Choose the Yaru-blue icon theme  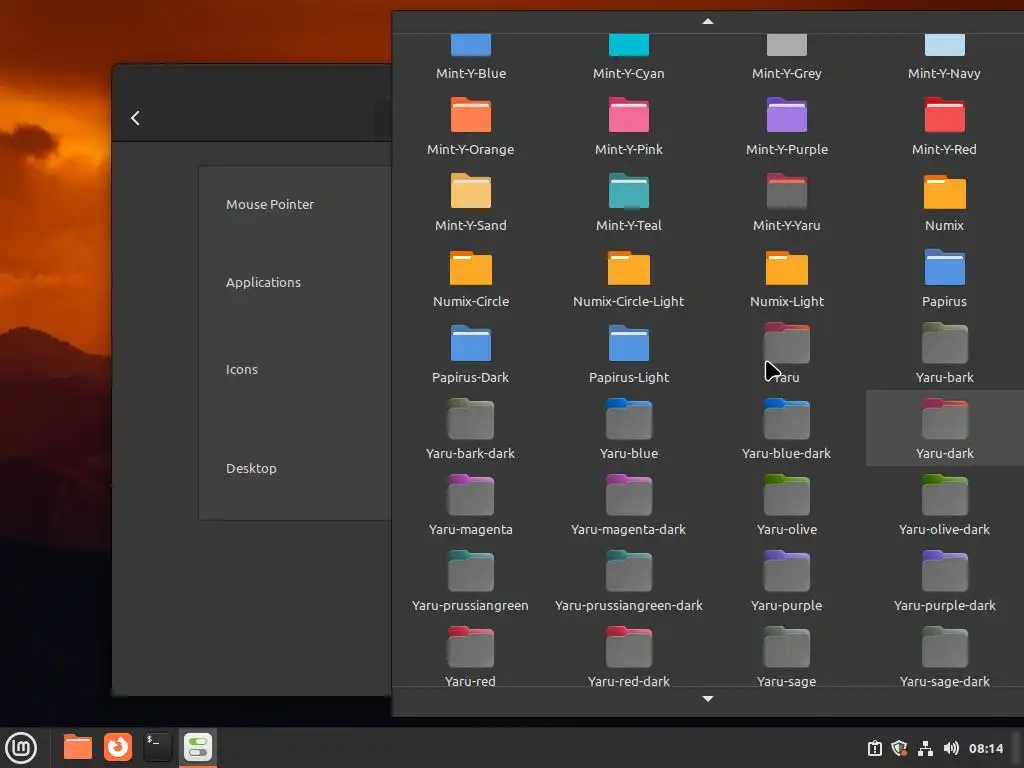628,429
